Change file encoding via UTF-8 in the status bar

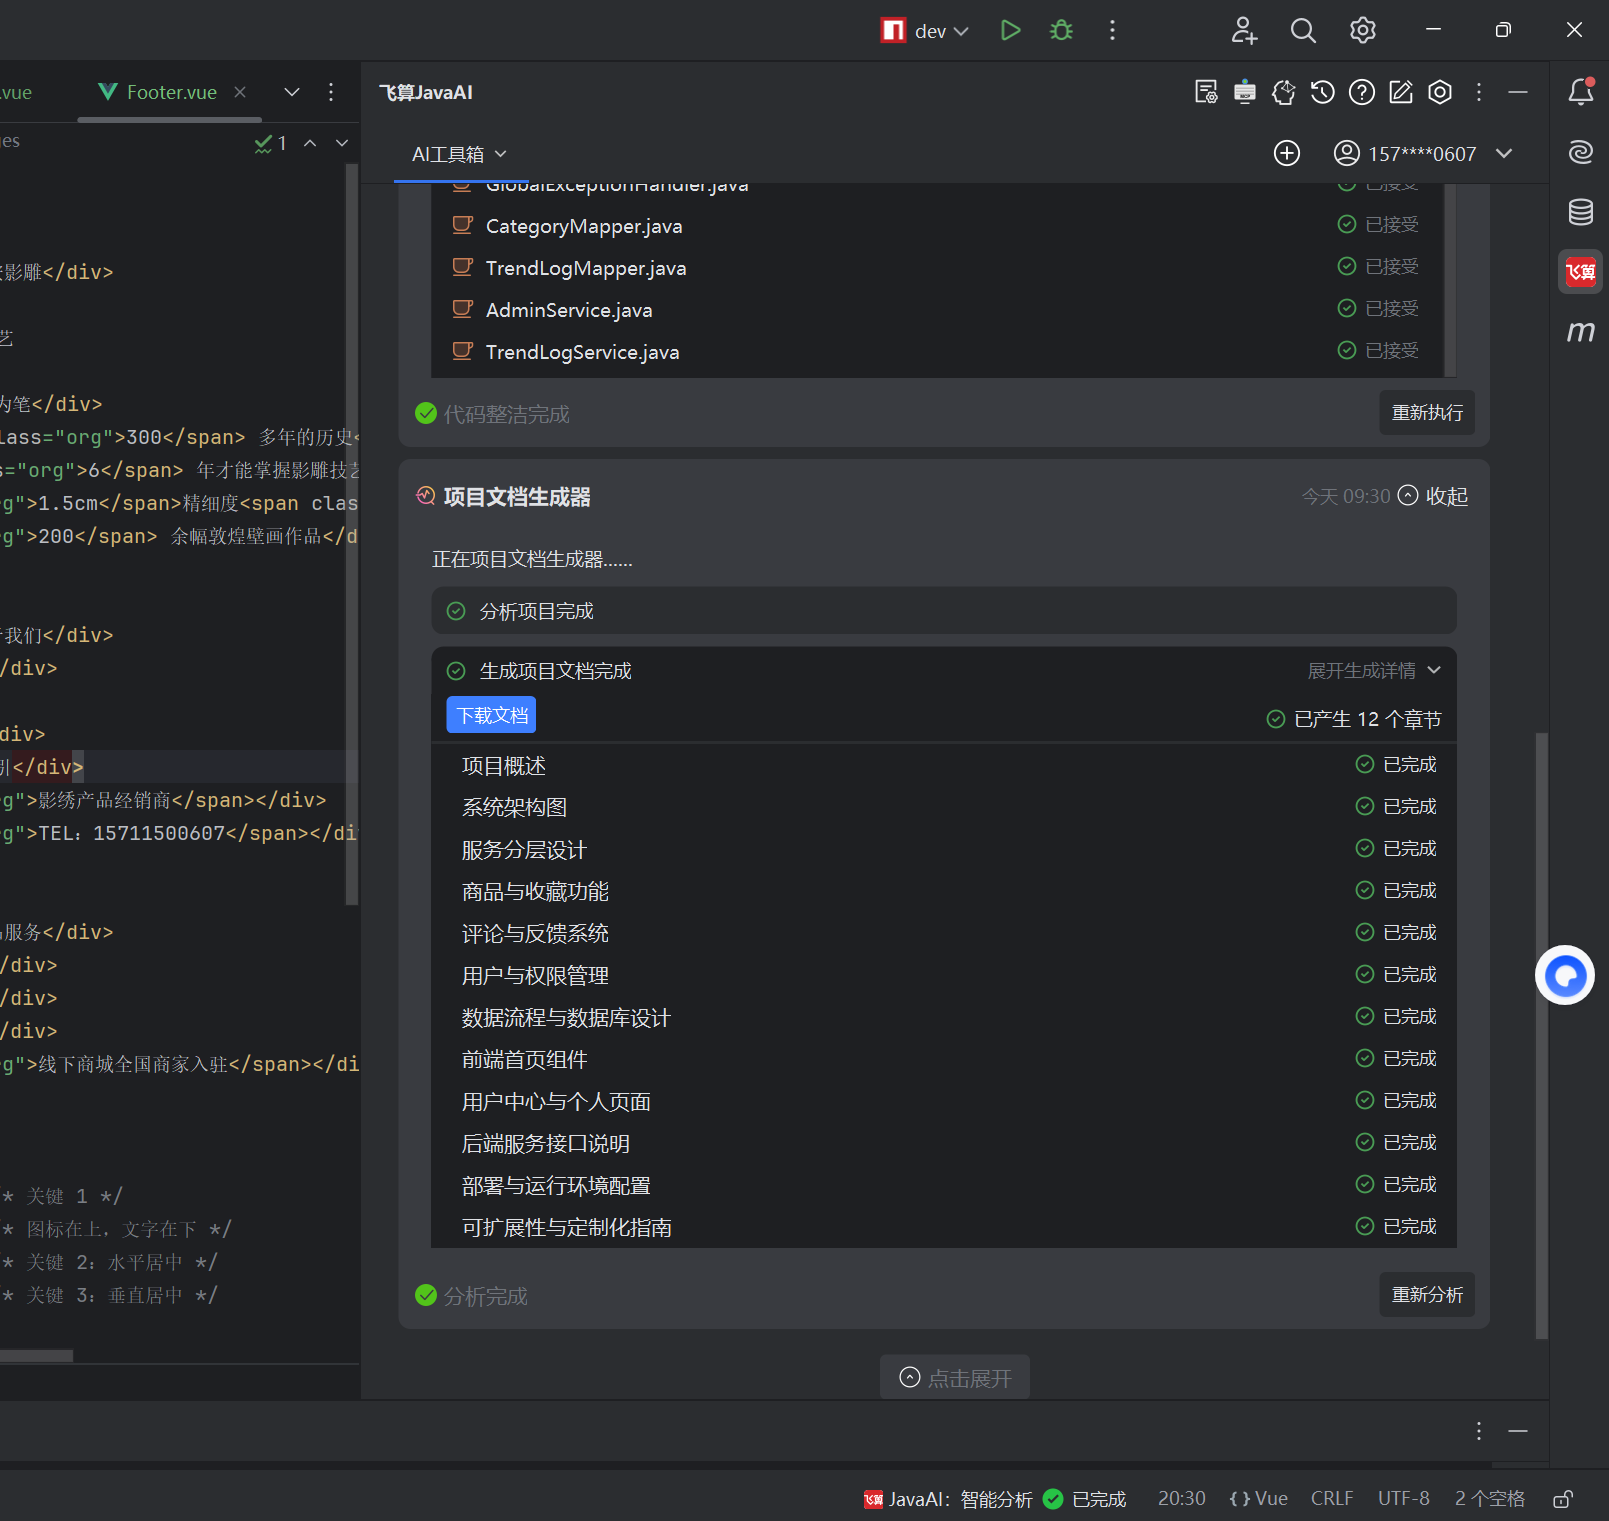tap(1403, 1498)
